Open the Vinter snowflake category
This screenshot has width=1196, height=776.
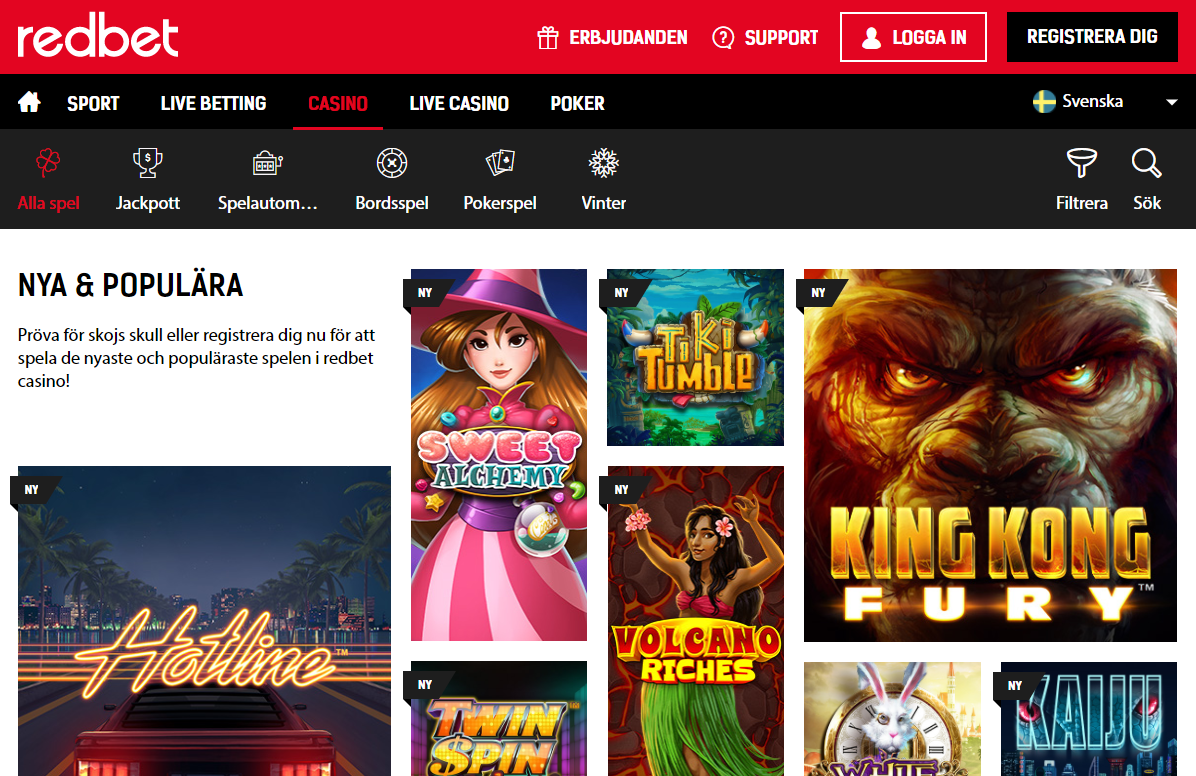pos(603,163)
